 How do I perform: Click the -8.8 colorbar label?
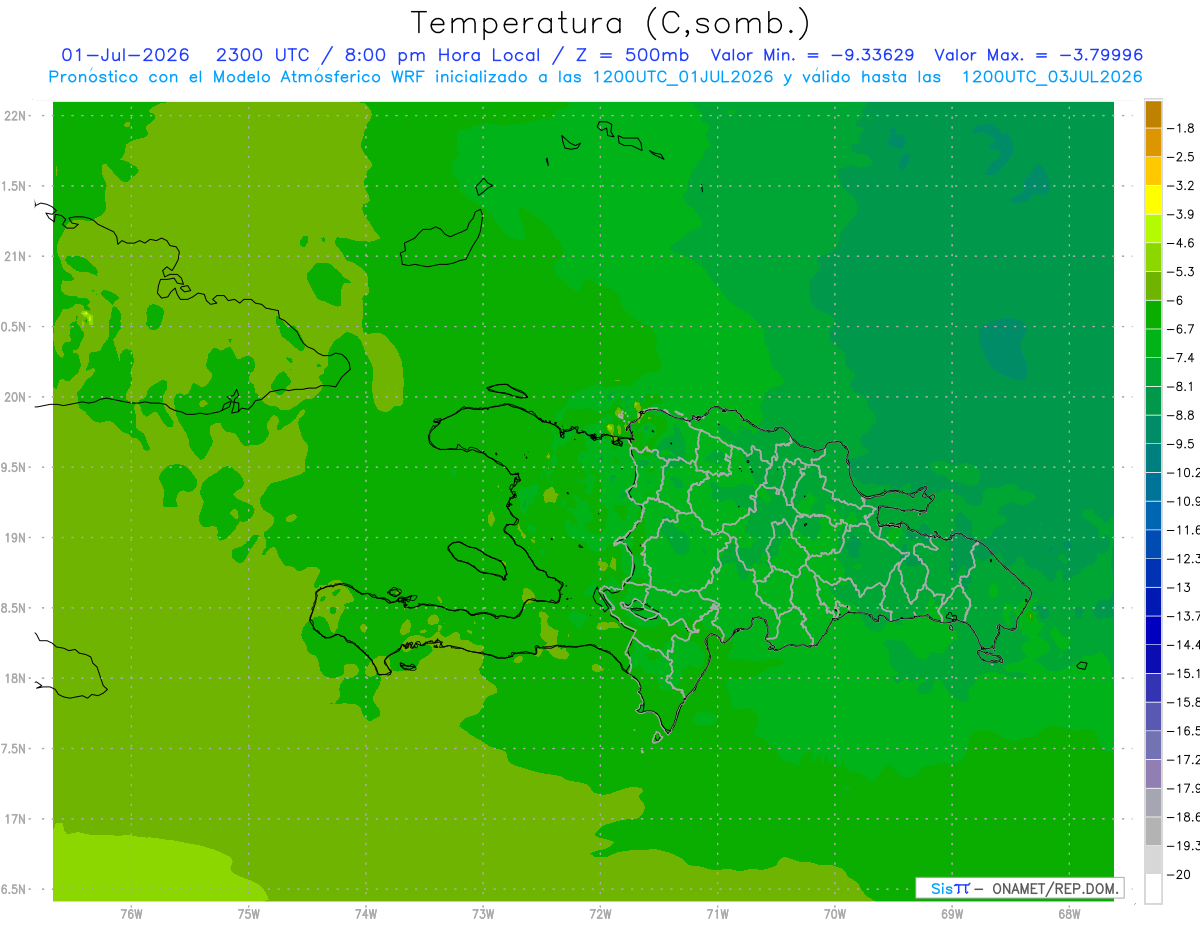coord(1182,415)
